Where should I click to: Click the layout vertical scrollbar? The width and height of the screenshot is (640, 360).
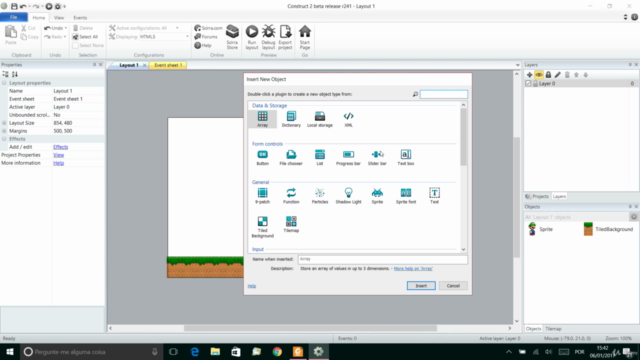pos(516,198)
